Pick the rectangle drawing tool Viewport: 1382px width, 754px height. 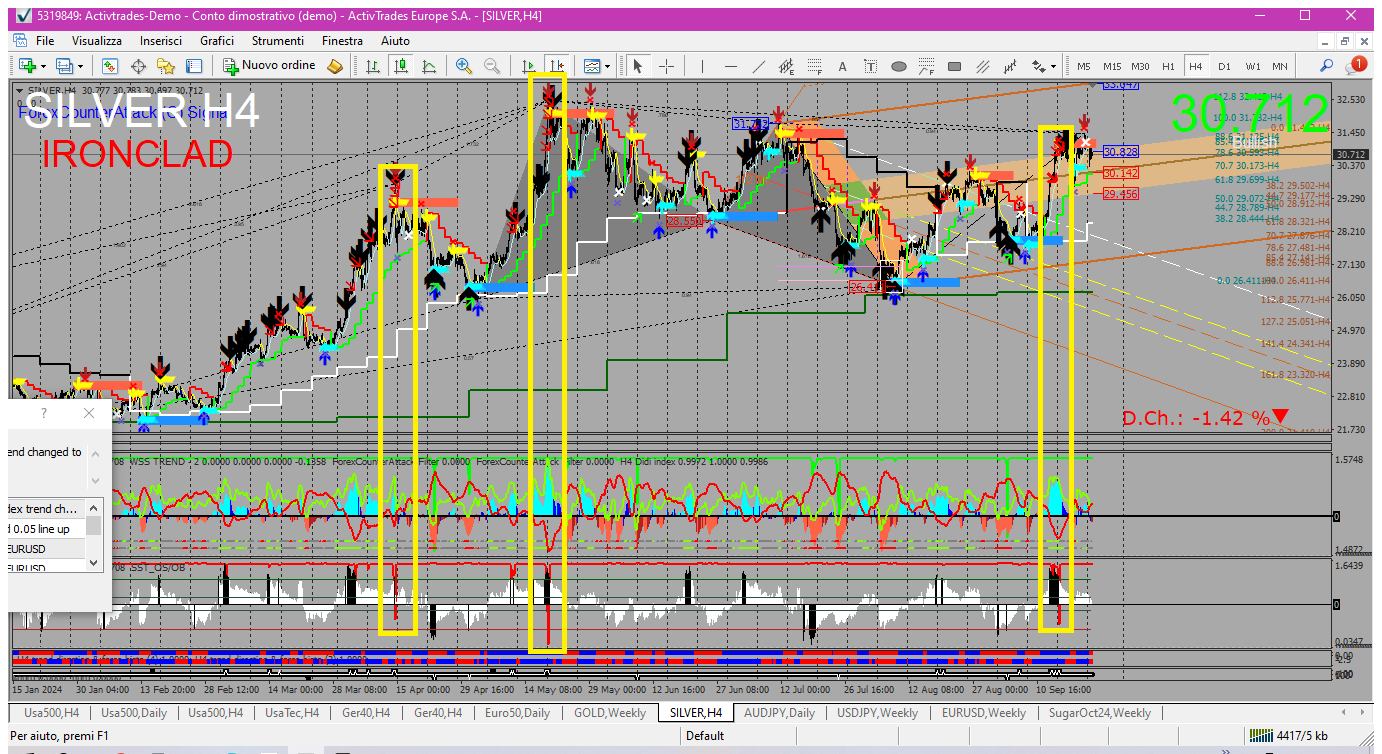point(955,66)
